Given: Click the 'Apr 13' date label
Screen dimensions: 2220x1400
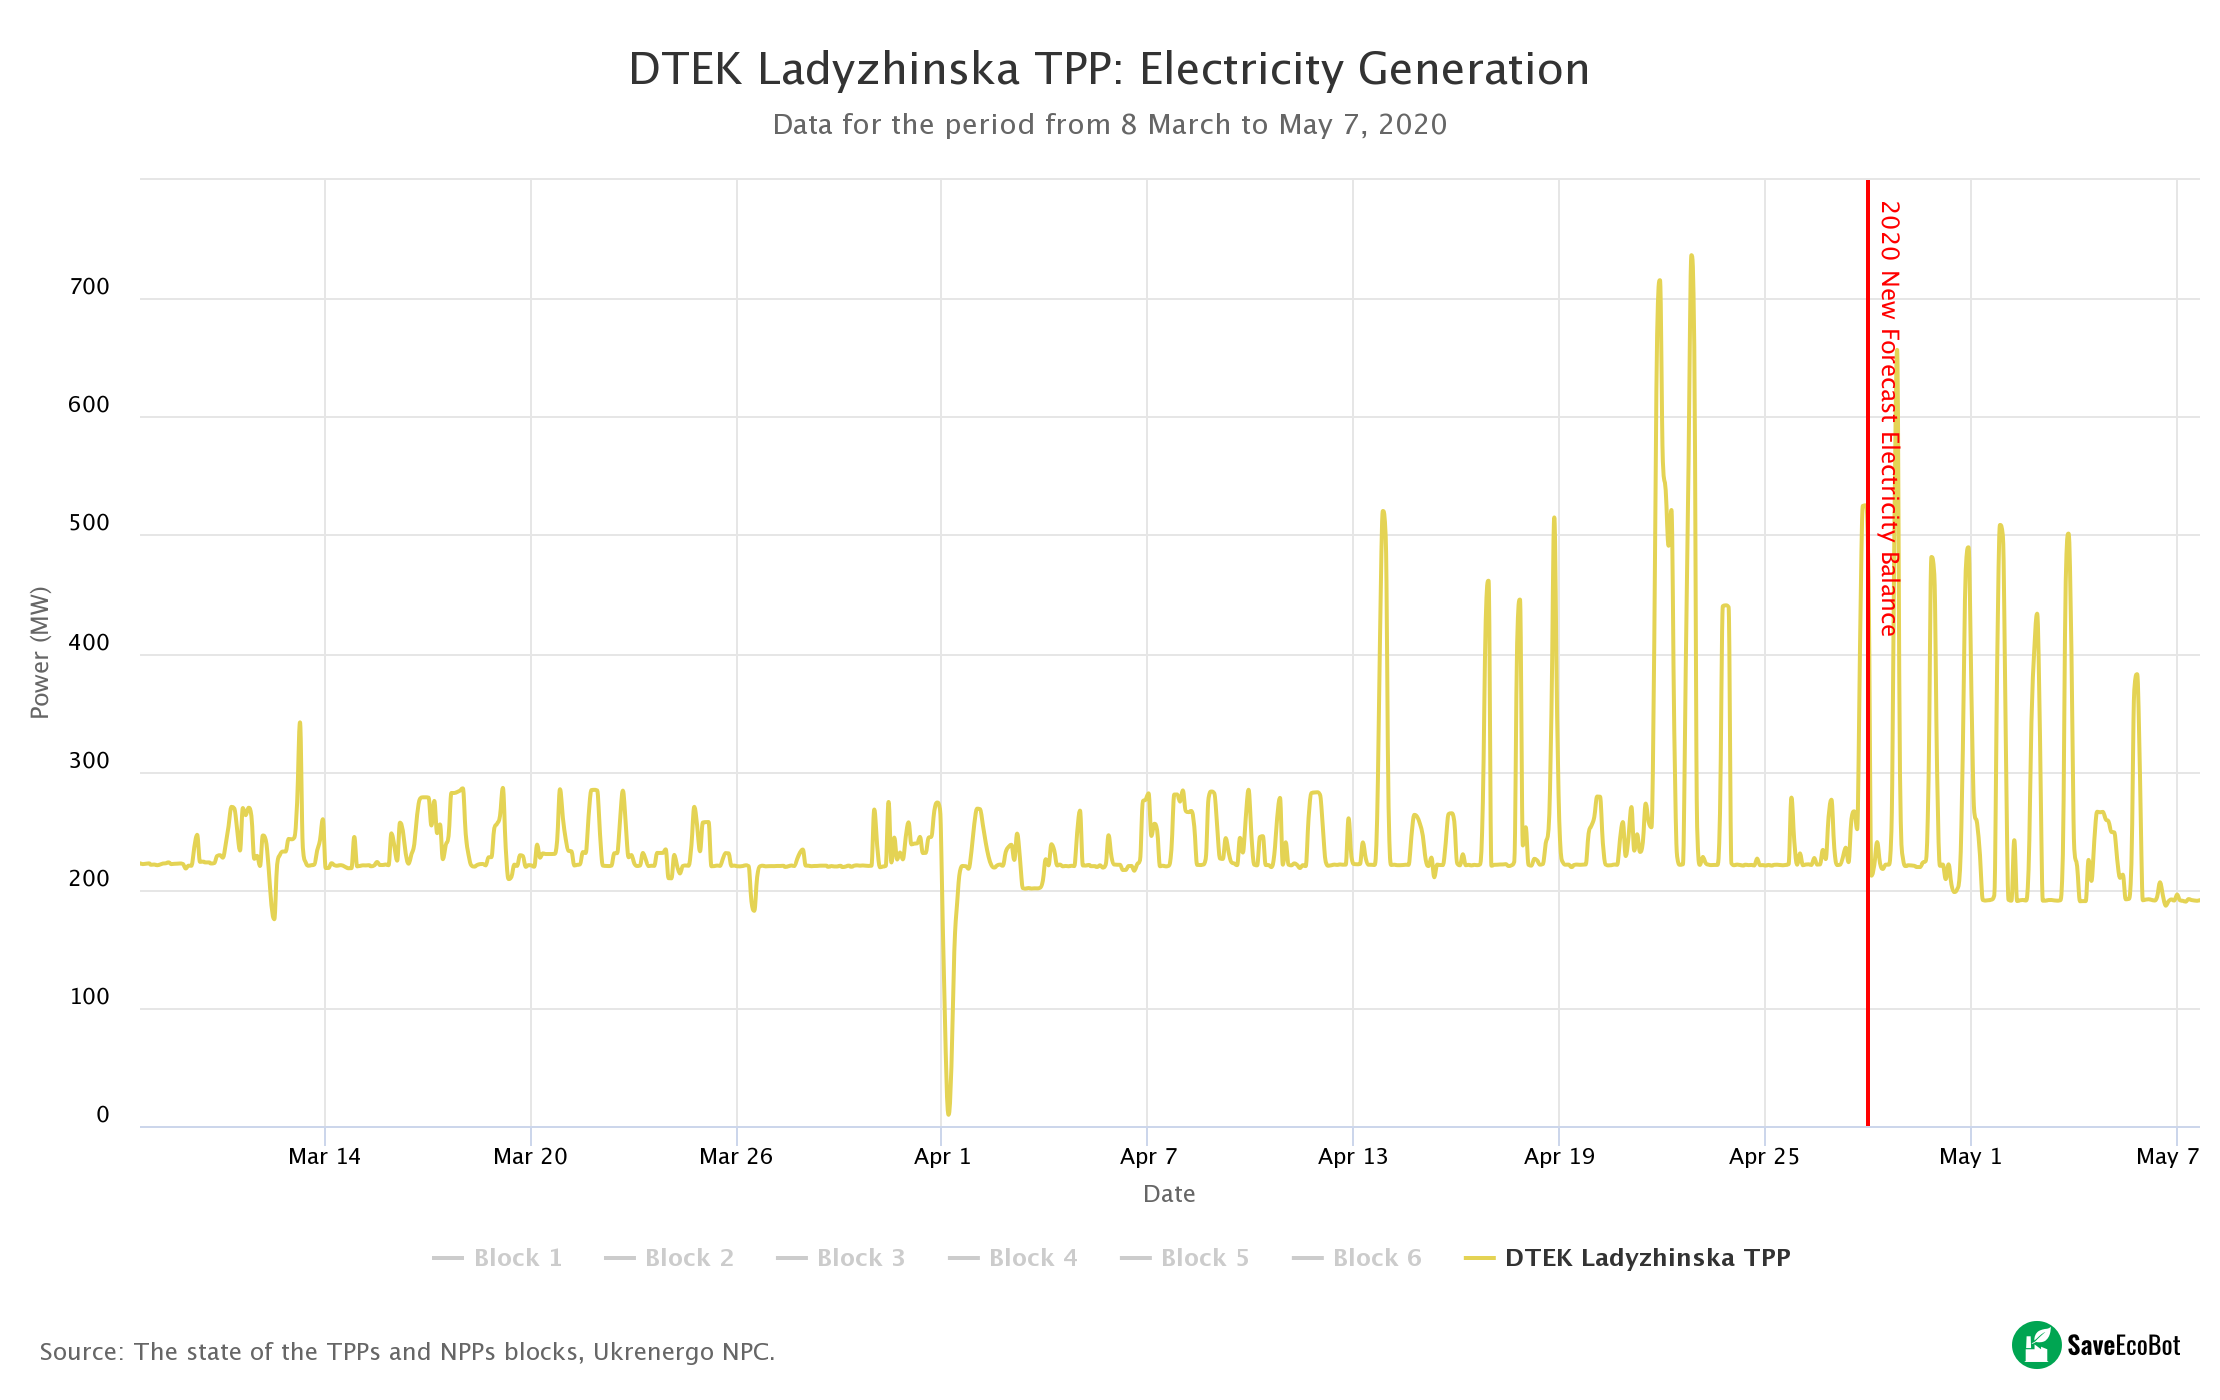Looking at the screenshot, I should pyautogui.click(x=1353, y=1157).
